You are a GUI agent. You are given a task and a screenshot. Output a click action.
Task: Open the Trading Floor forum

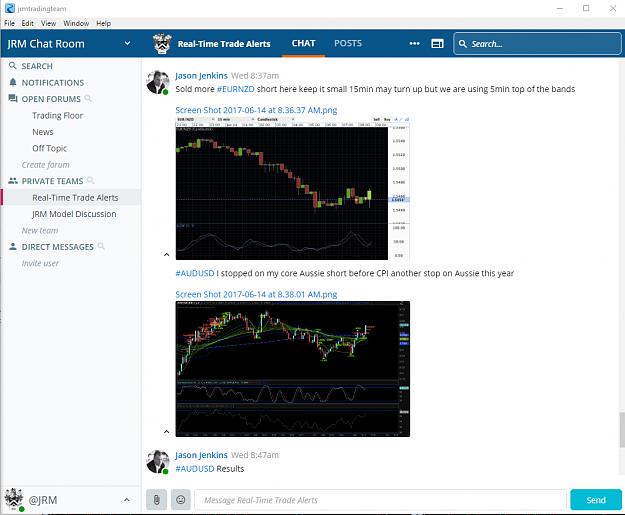[57, 115]
